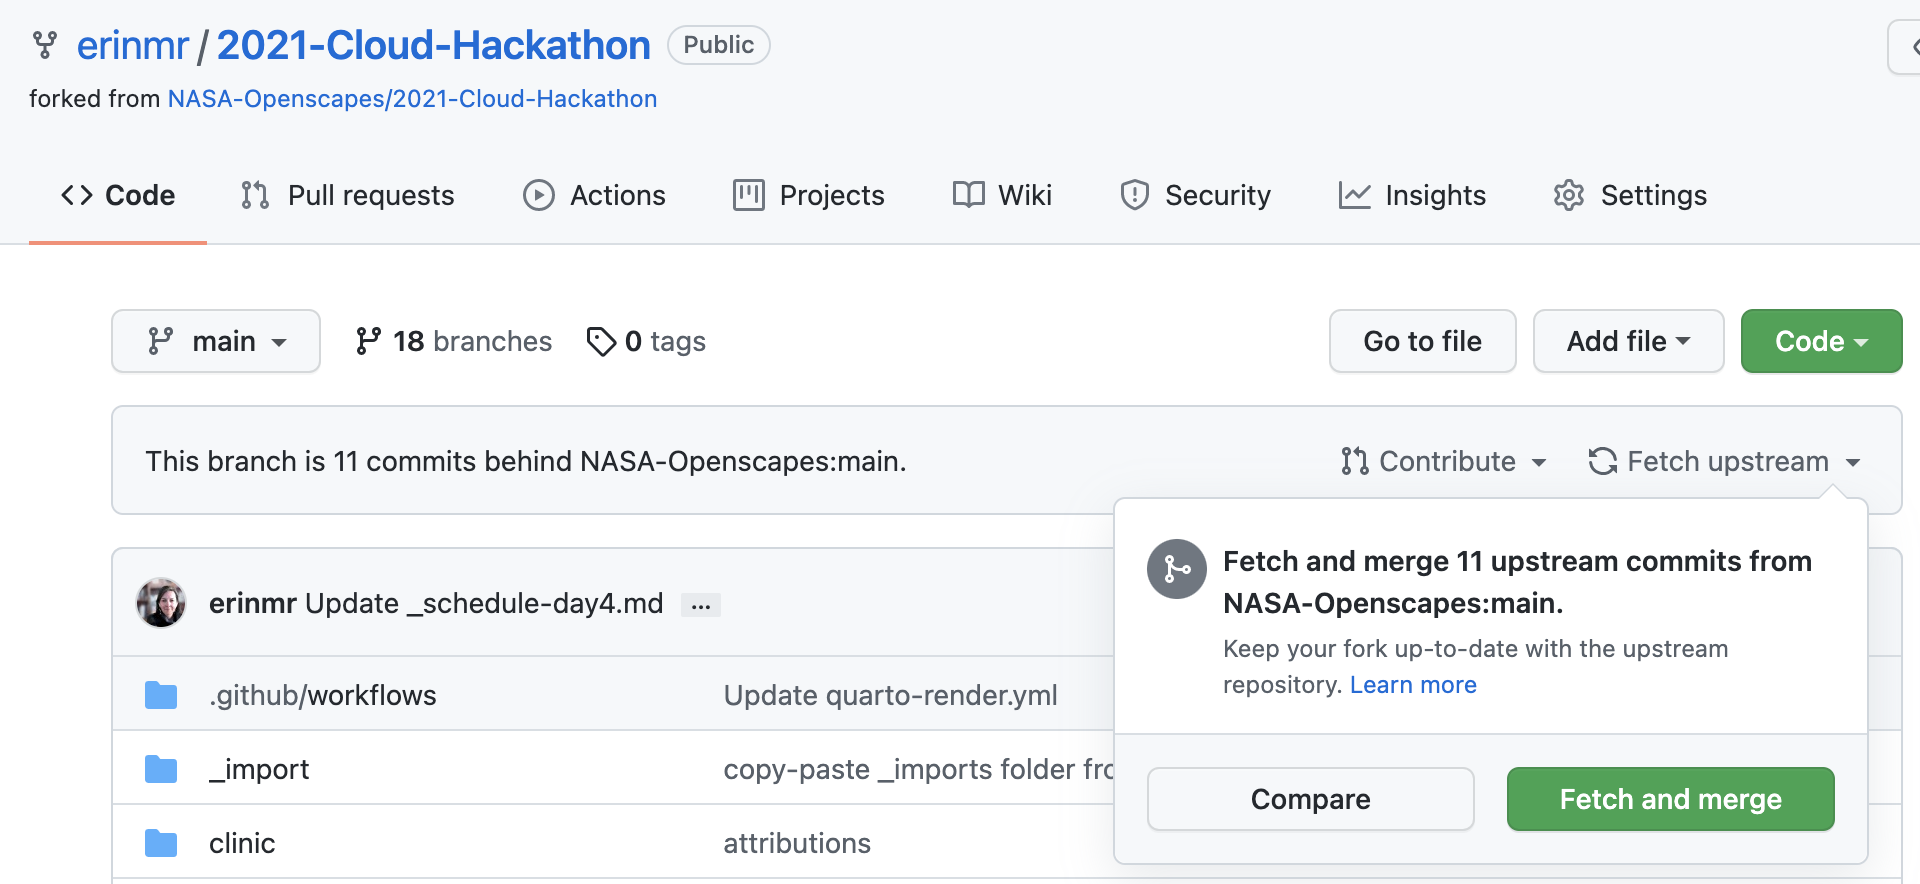Click the .github/workflows folder icon
The width and height of the screenshot is (1920, 884).
[161, 695]
